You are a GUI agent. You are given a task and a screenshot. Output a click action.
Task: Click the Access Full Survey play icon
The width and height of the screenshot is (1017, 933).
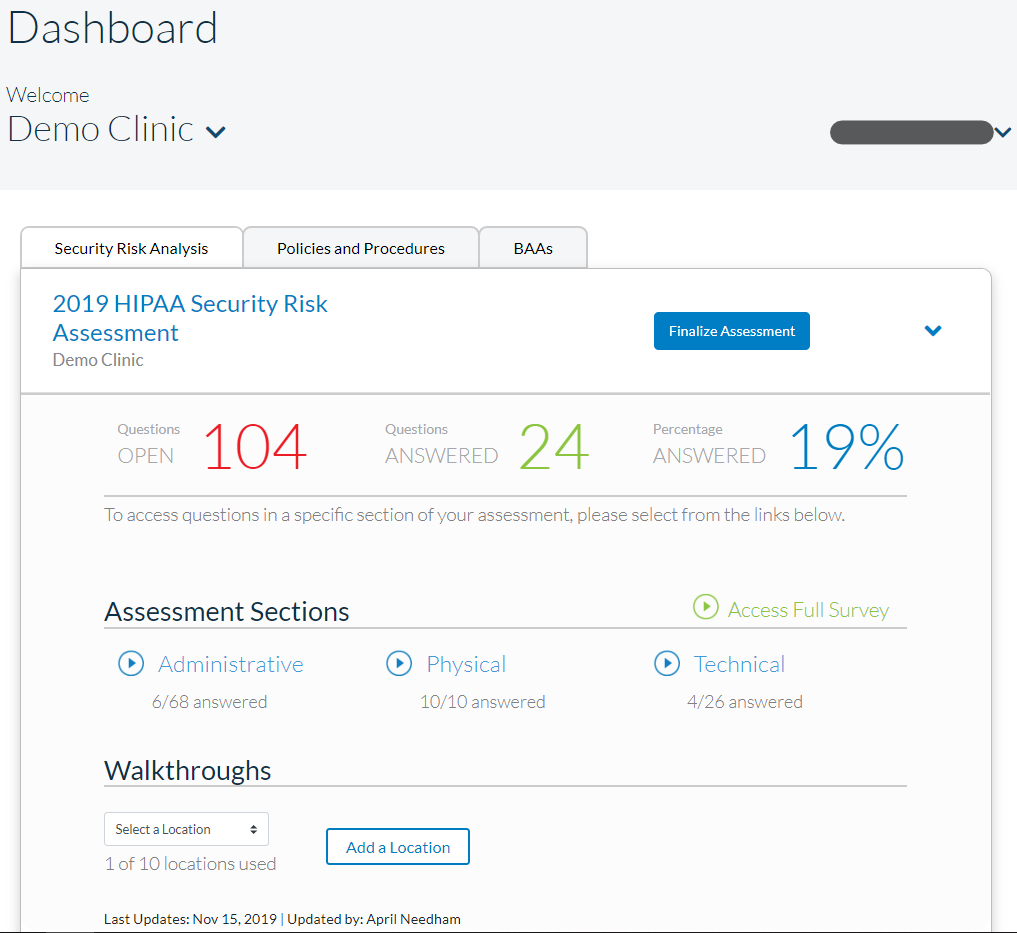click(706, 607)
